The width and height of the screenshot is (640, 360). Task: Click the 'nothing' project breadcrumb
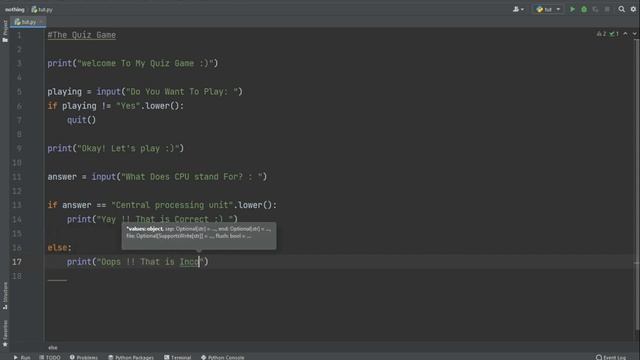tap(15, 9)
